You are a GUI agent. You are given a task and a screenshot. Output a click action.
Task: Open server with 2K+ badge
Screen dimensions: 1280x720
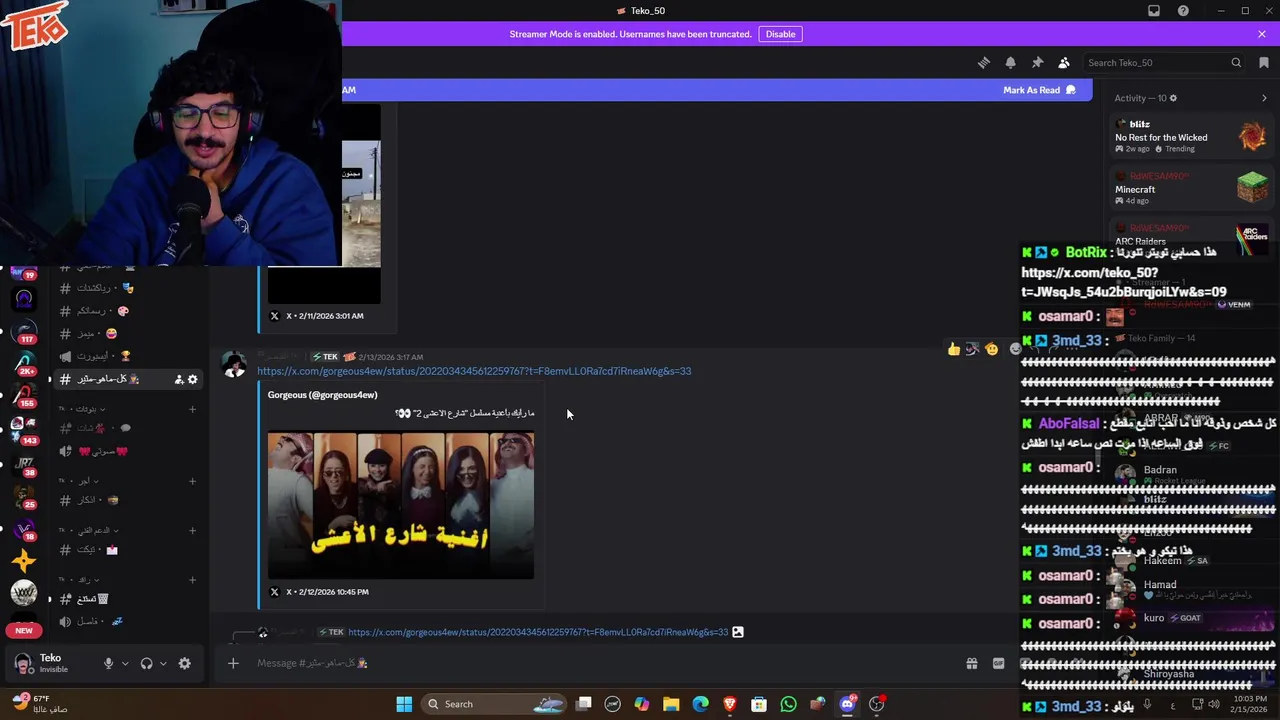24,364
